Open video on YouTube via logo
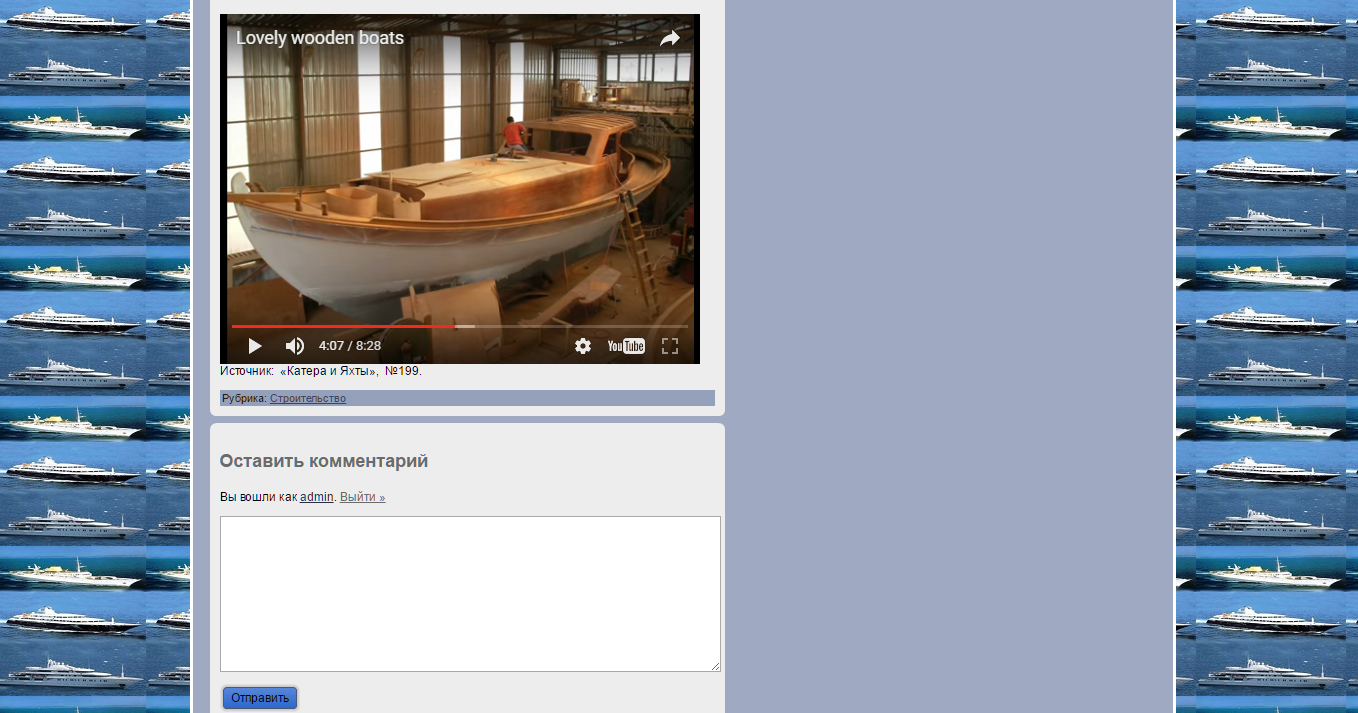The height and width of the screenshot is (713, 1358). pyautogui.click(x=626, y=346)
